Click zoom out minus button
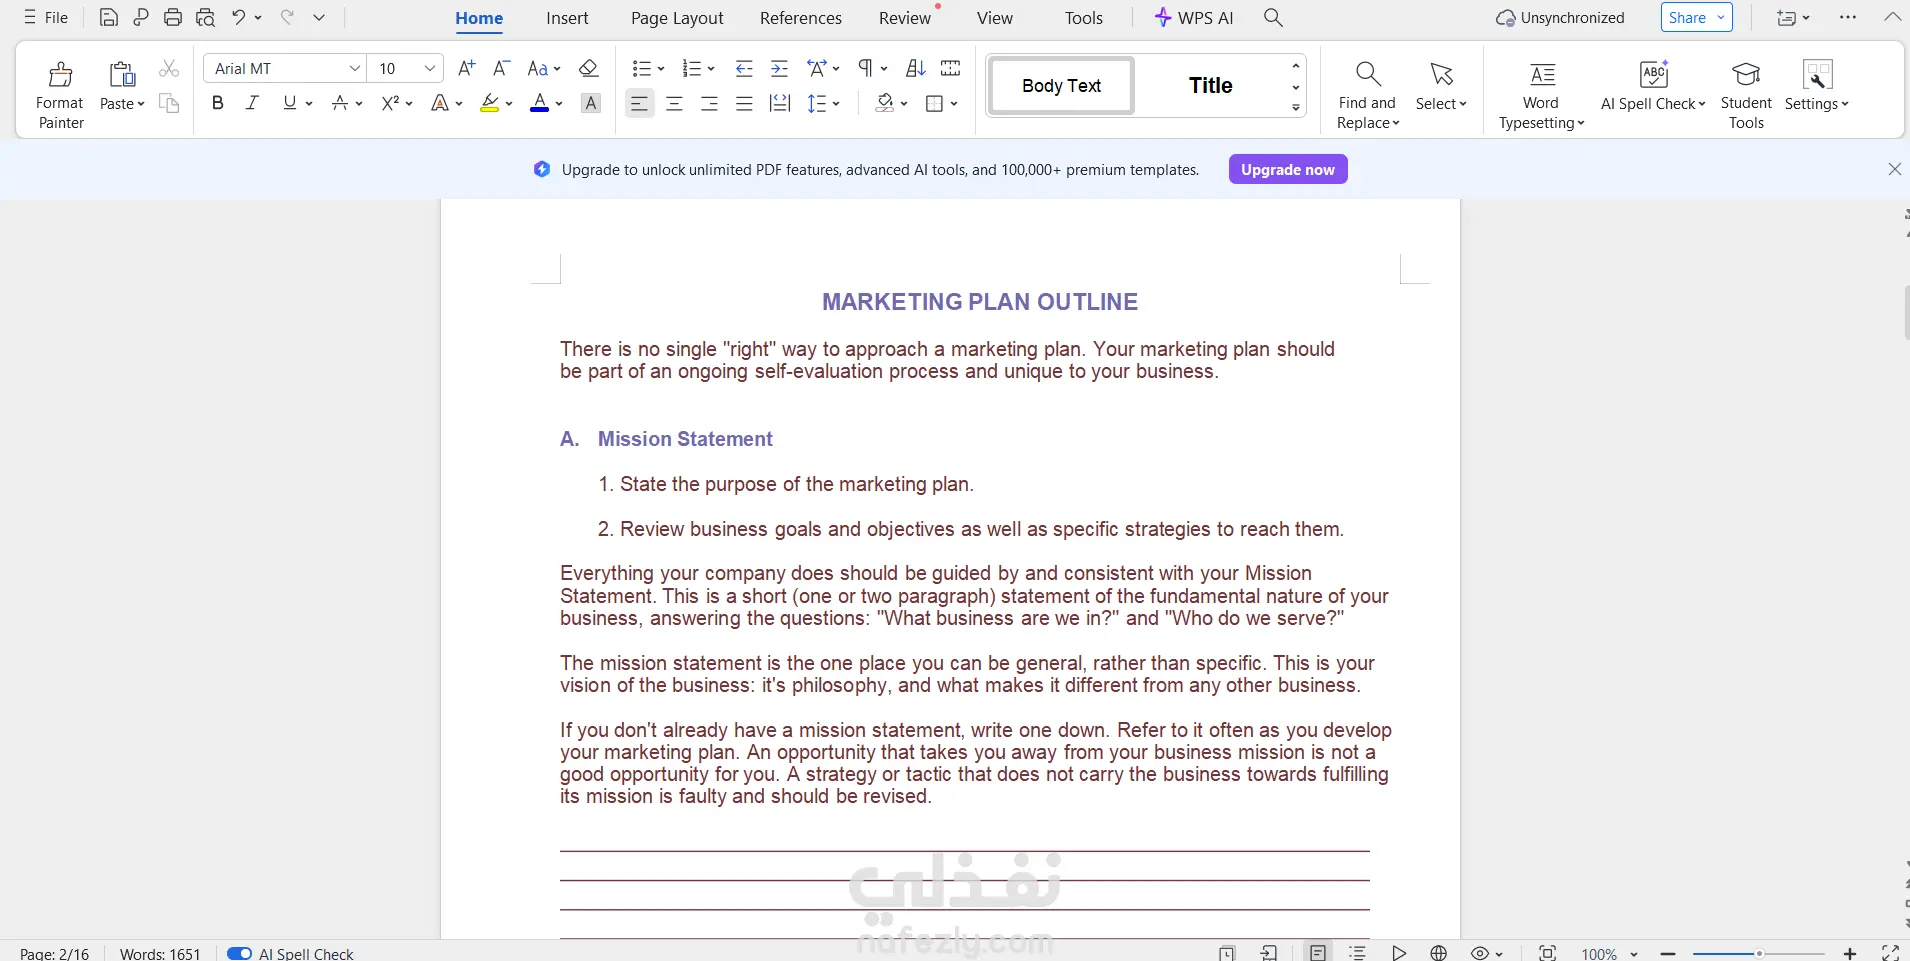Screen dimensions: 1910x961 click(x=1668, y=954)
